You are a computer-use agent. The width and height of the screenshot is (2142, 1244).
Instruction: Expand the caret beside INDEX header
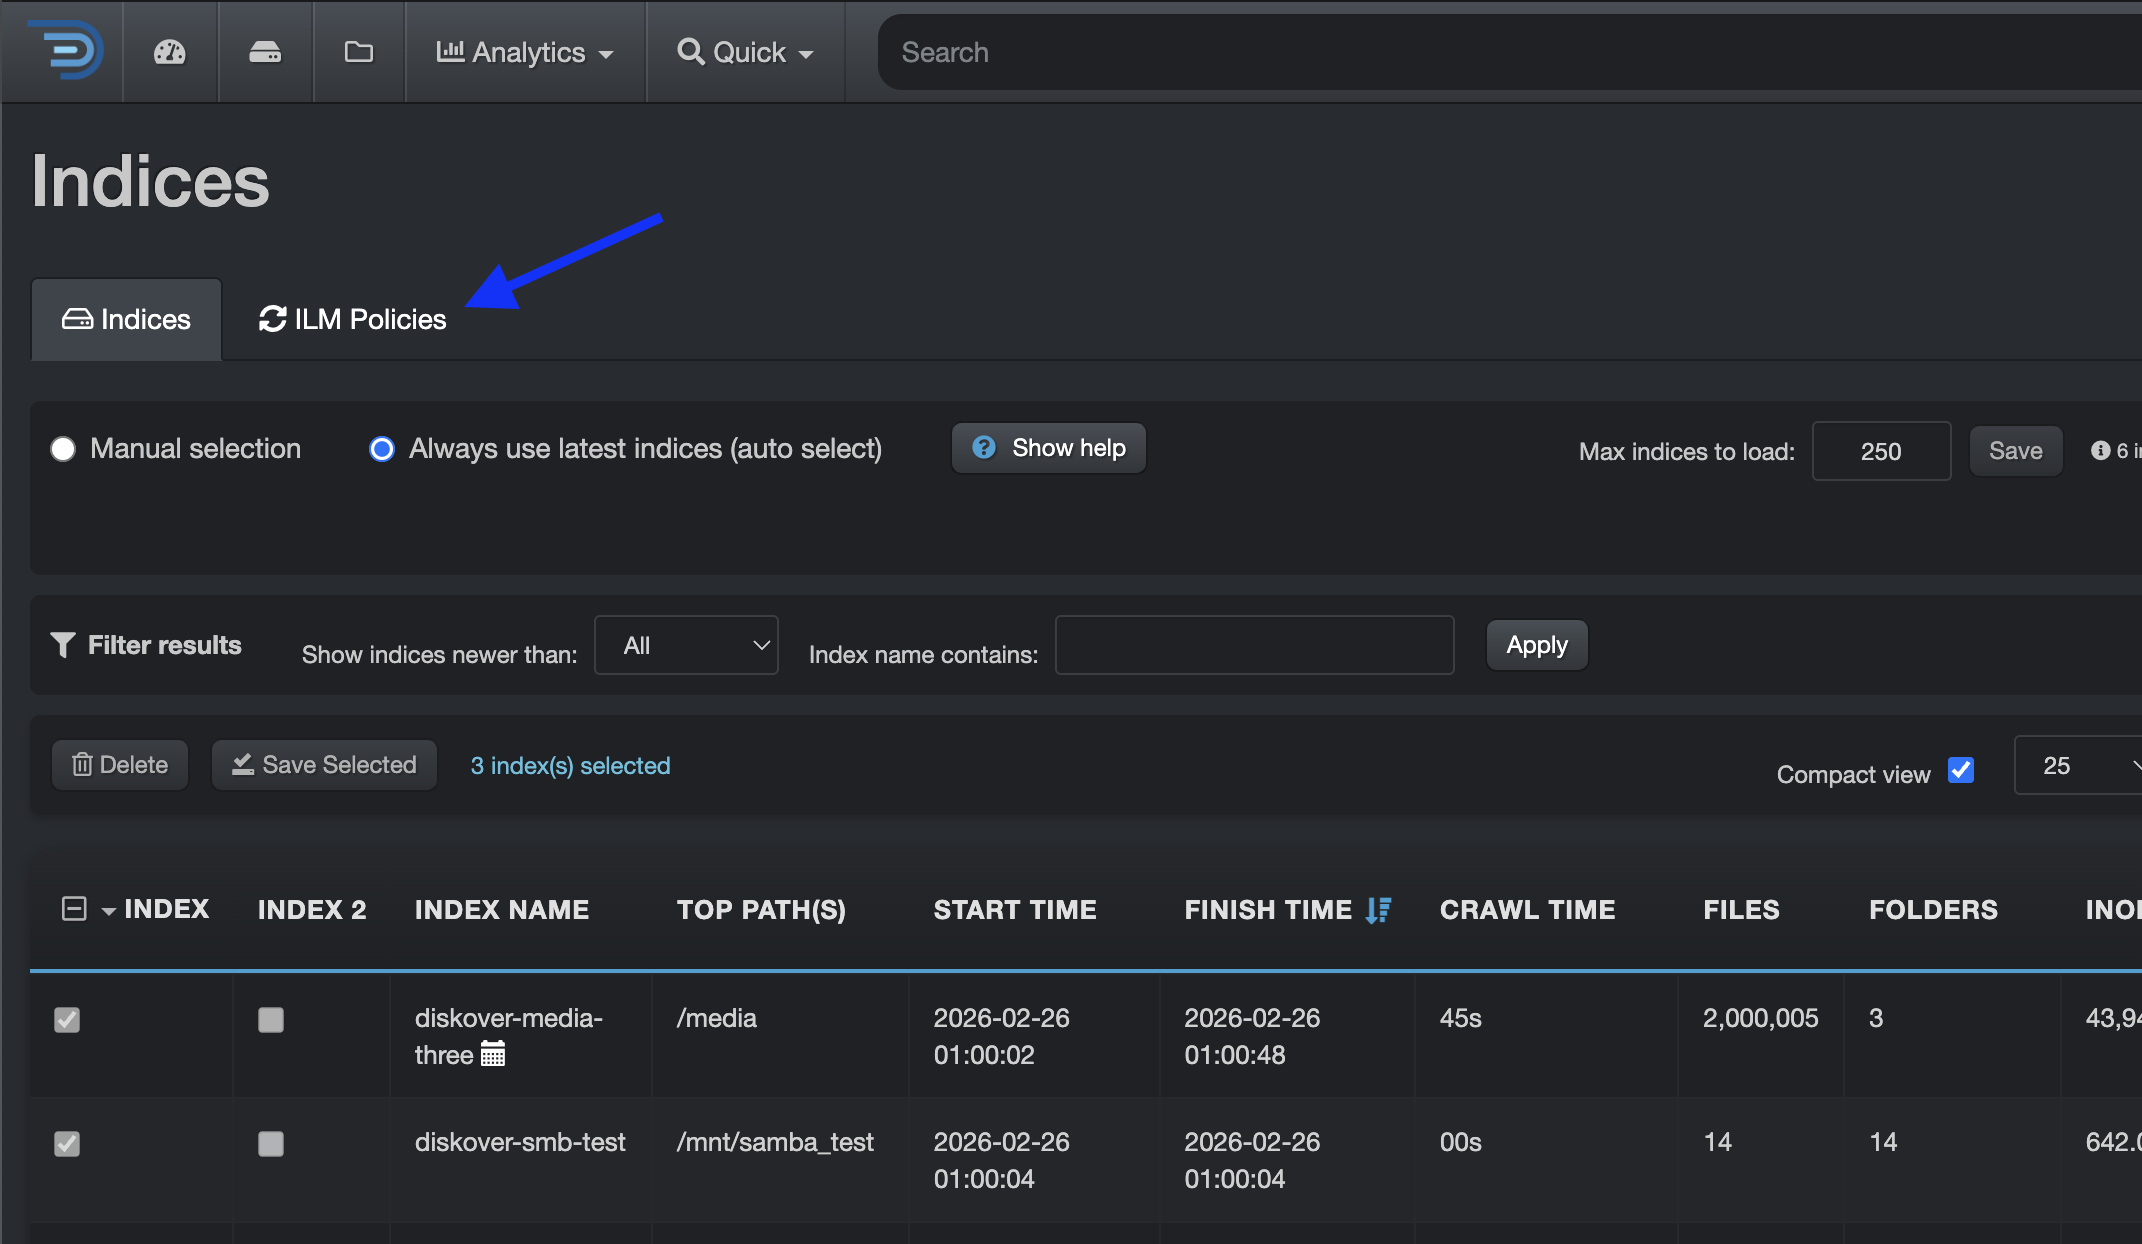click(x=108, y=911)
